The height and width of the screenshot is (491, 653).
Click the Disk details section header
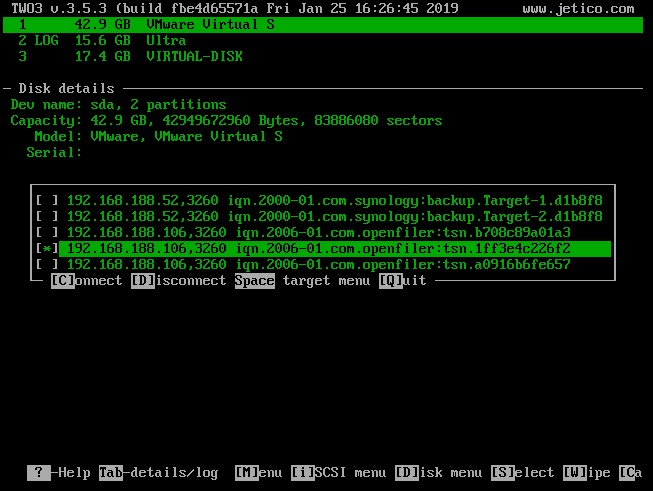click(x=66, y=88)
